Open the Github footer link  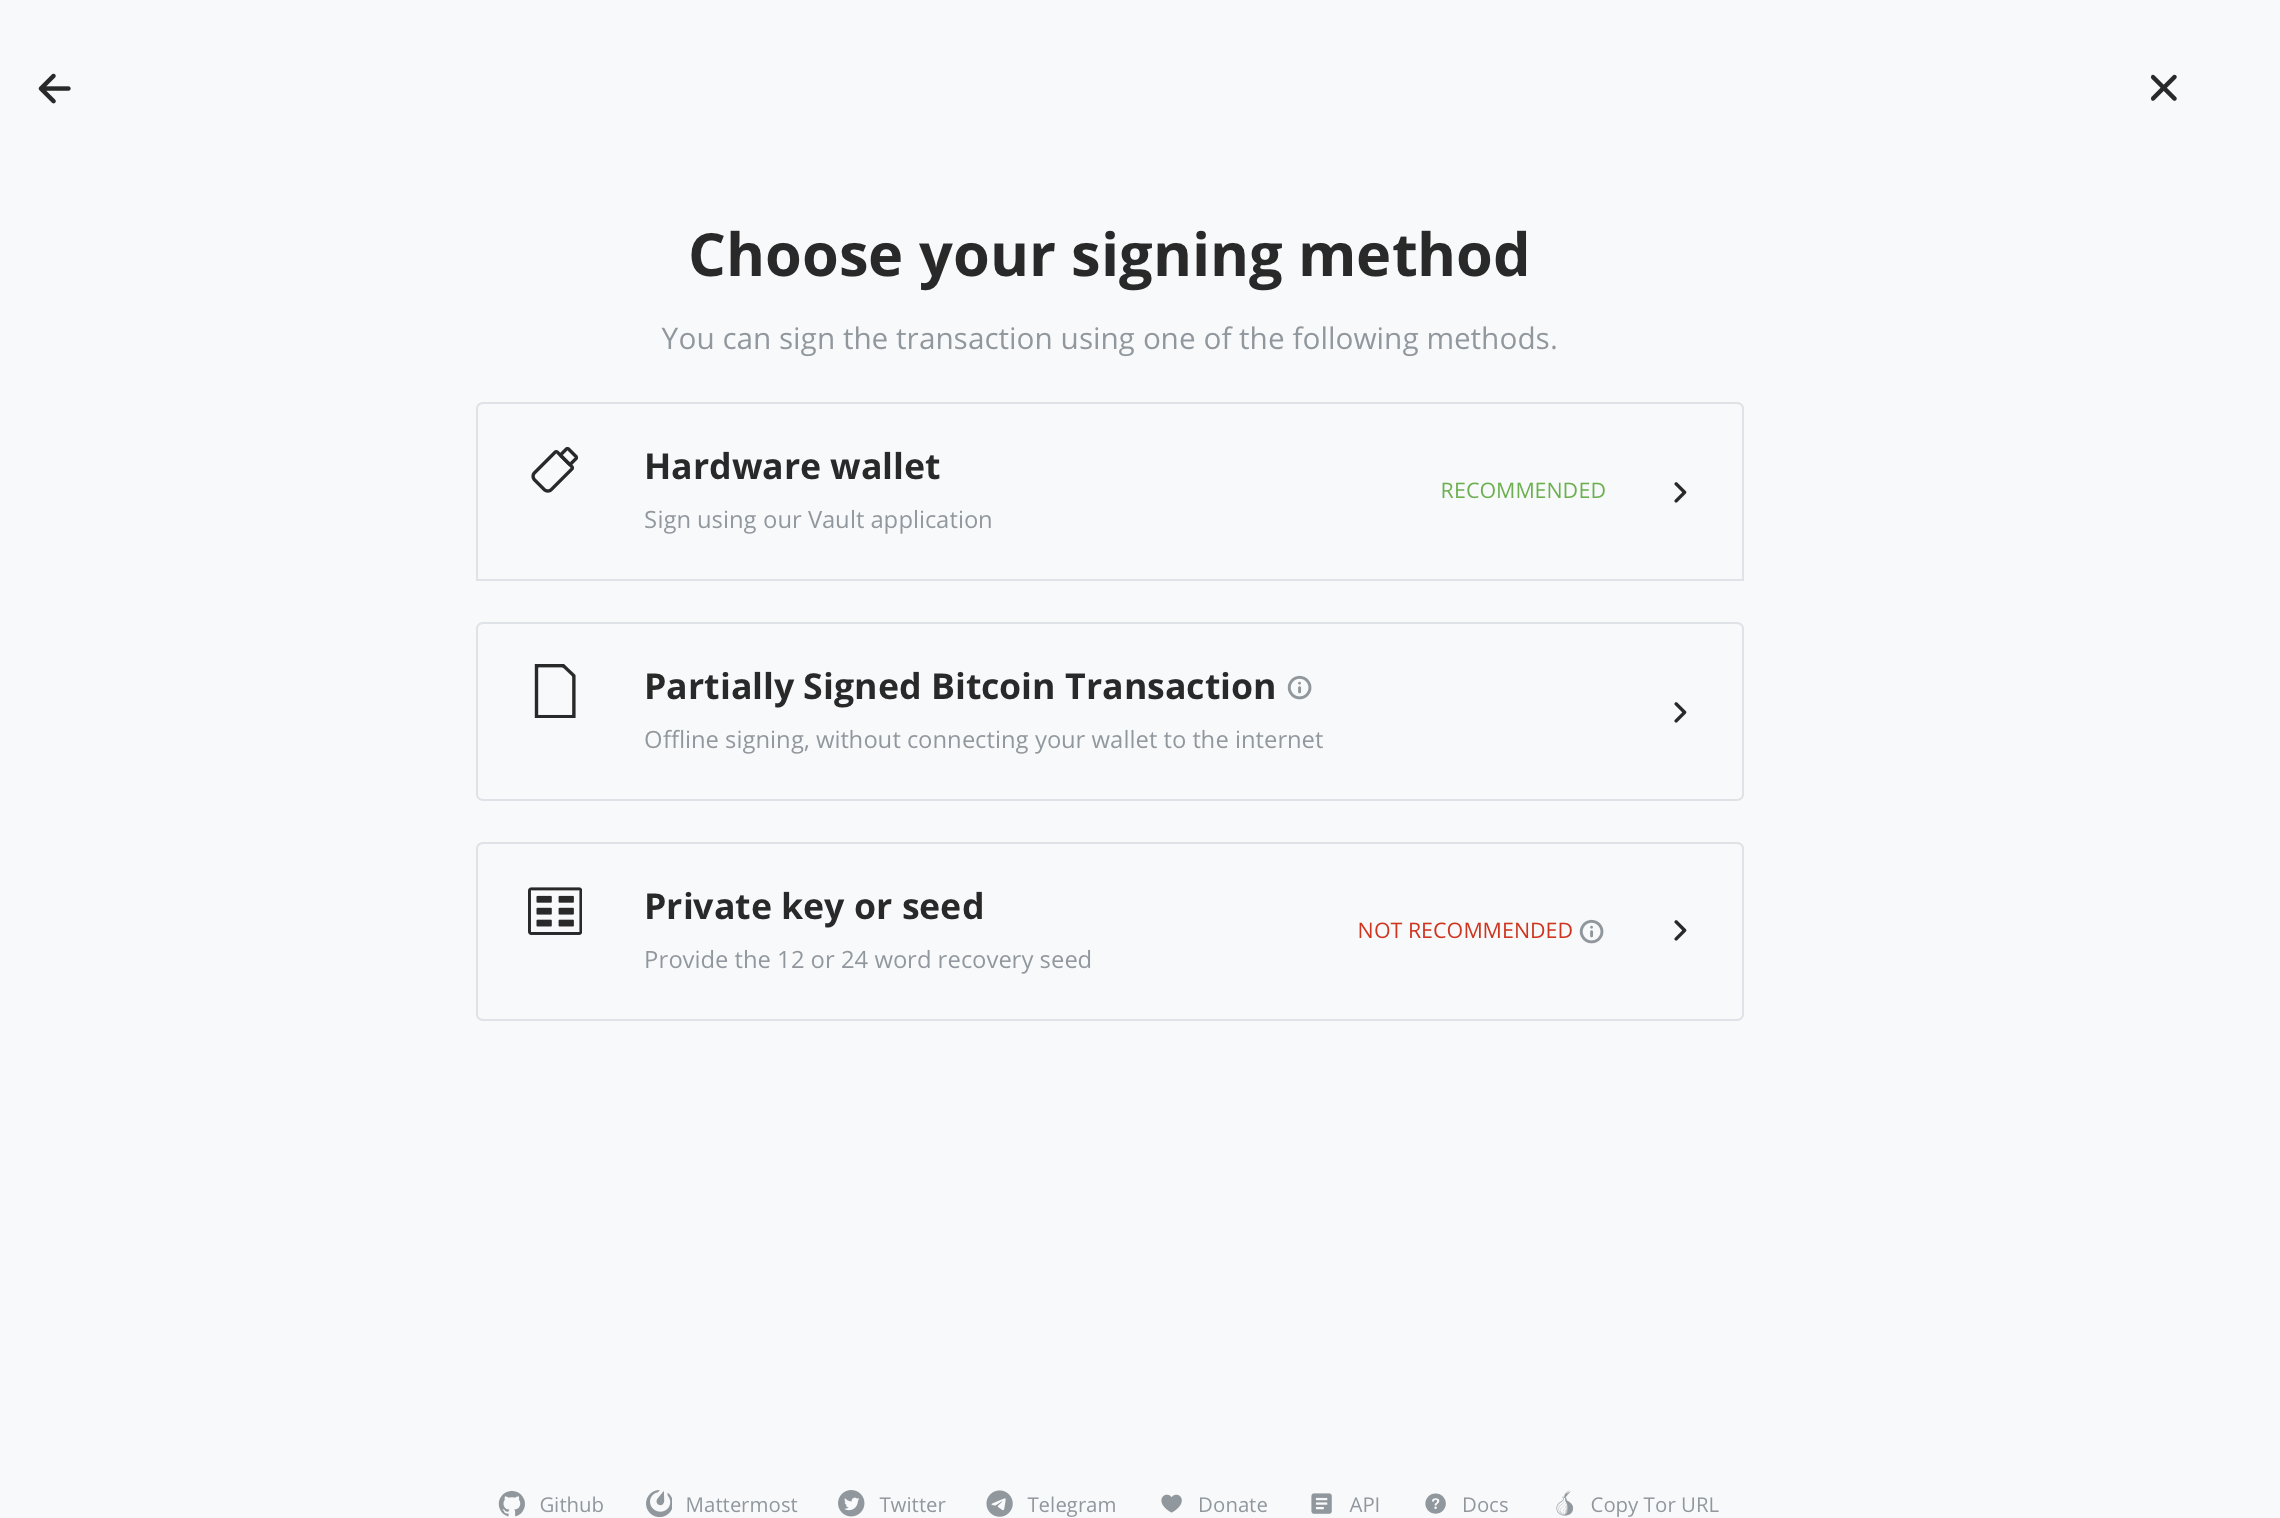(x=551, y=1504)
